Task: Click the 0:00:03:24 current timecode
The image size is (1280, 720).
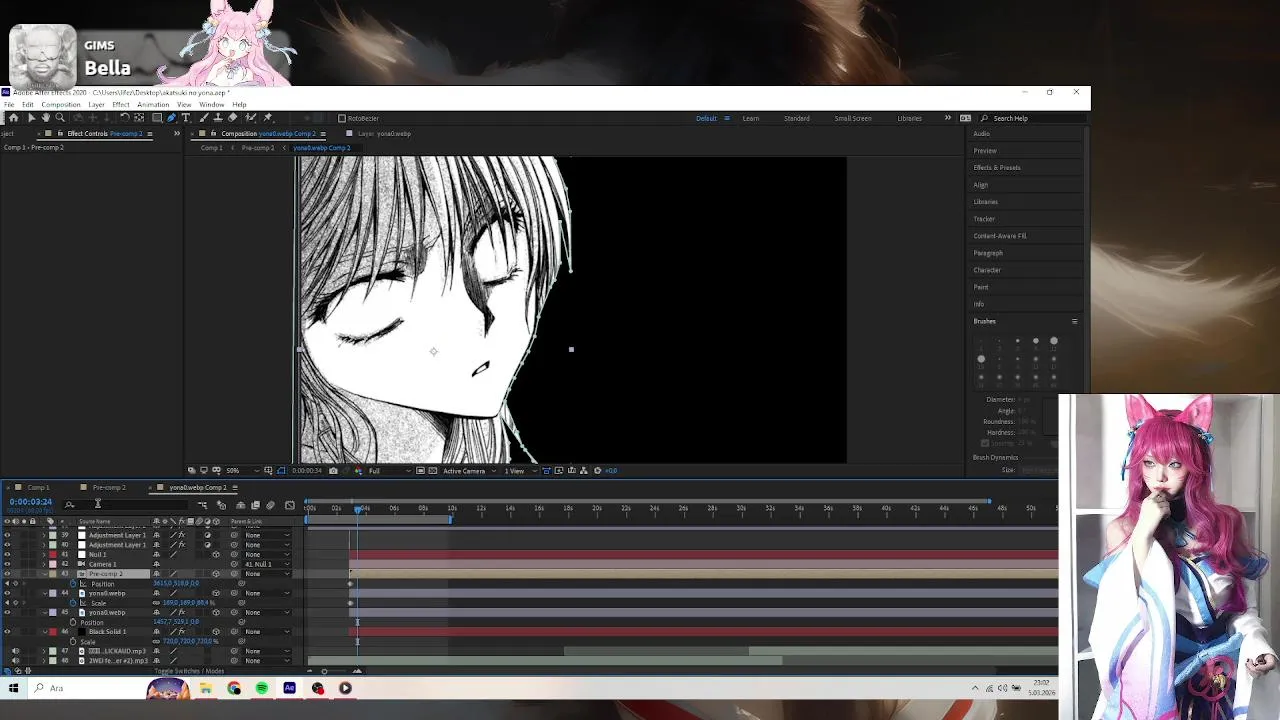Action: click(x=31, y=502)
